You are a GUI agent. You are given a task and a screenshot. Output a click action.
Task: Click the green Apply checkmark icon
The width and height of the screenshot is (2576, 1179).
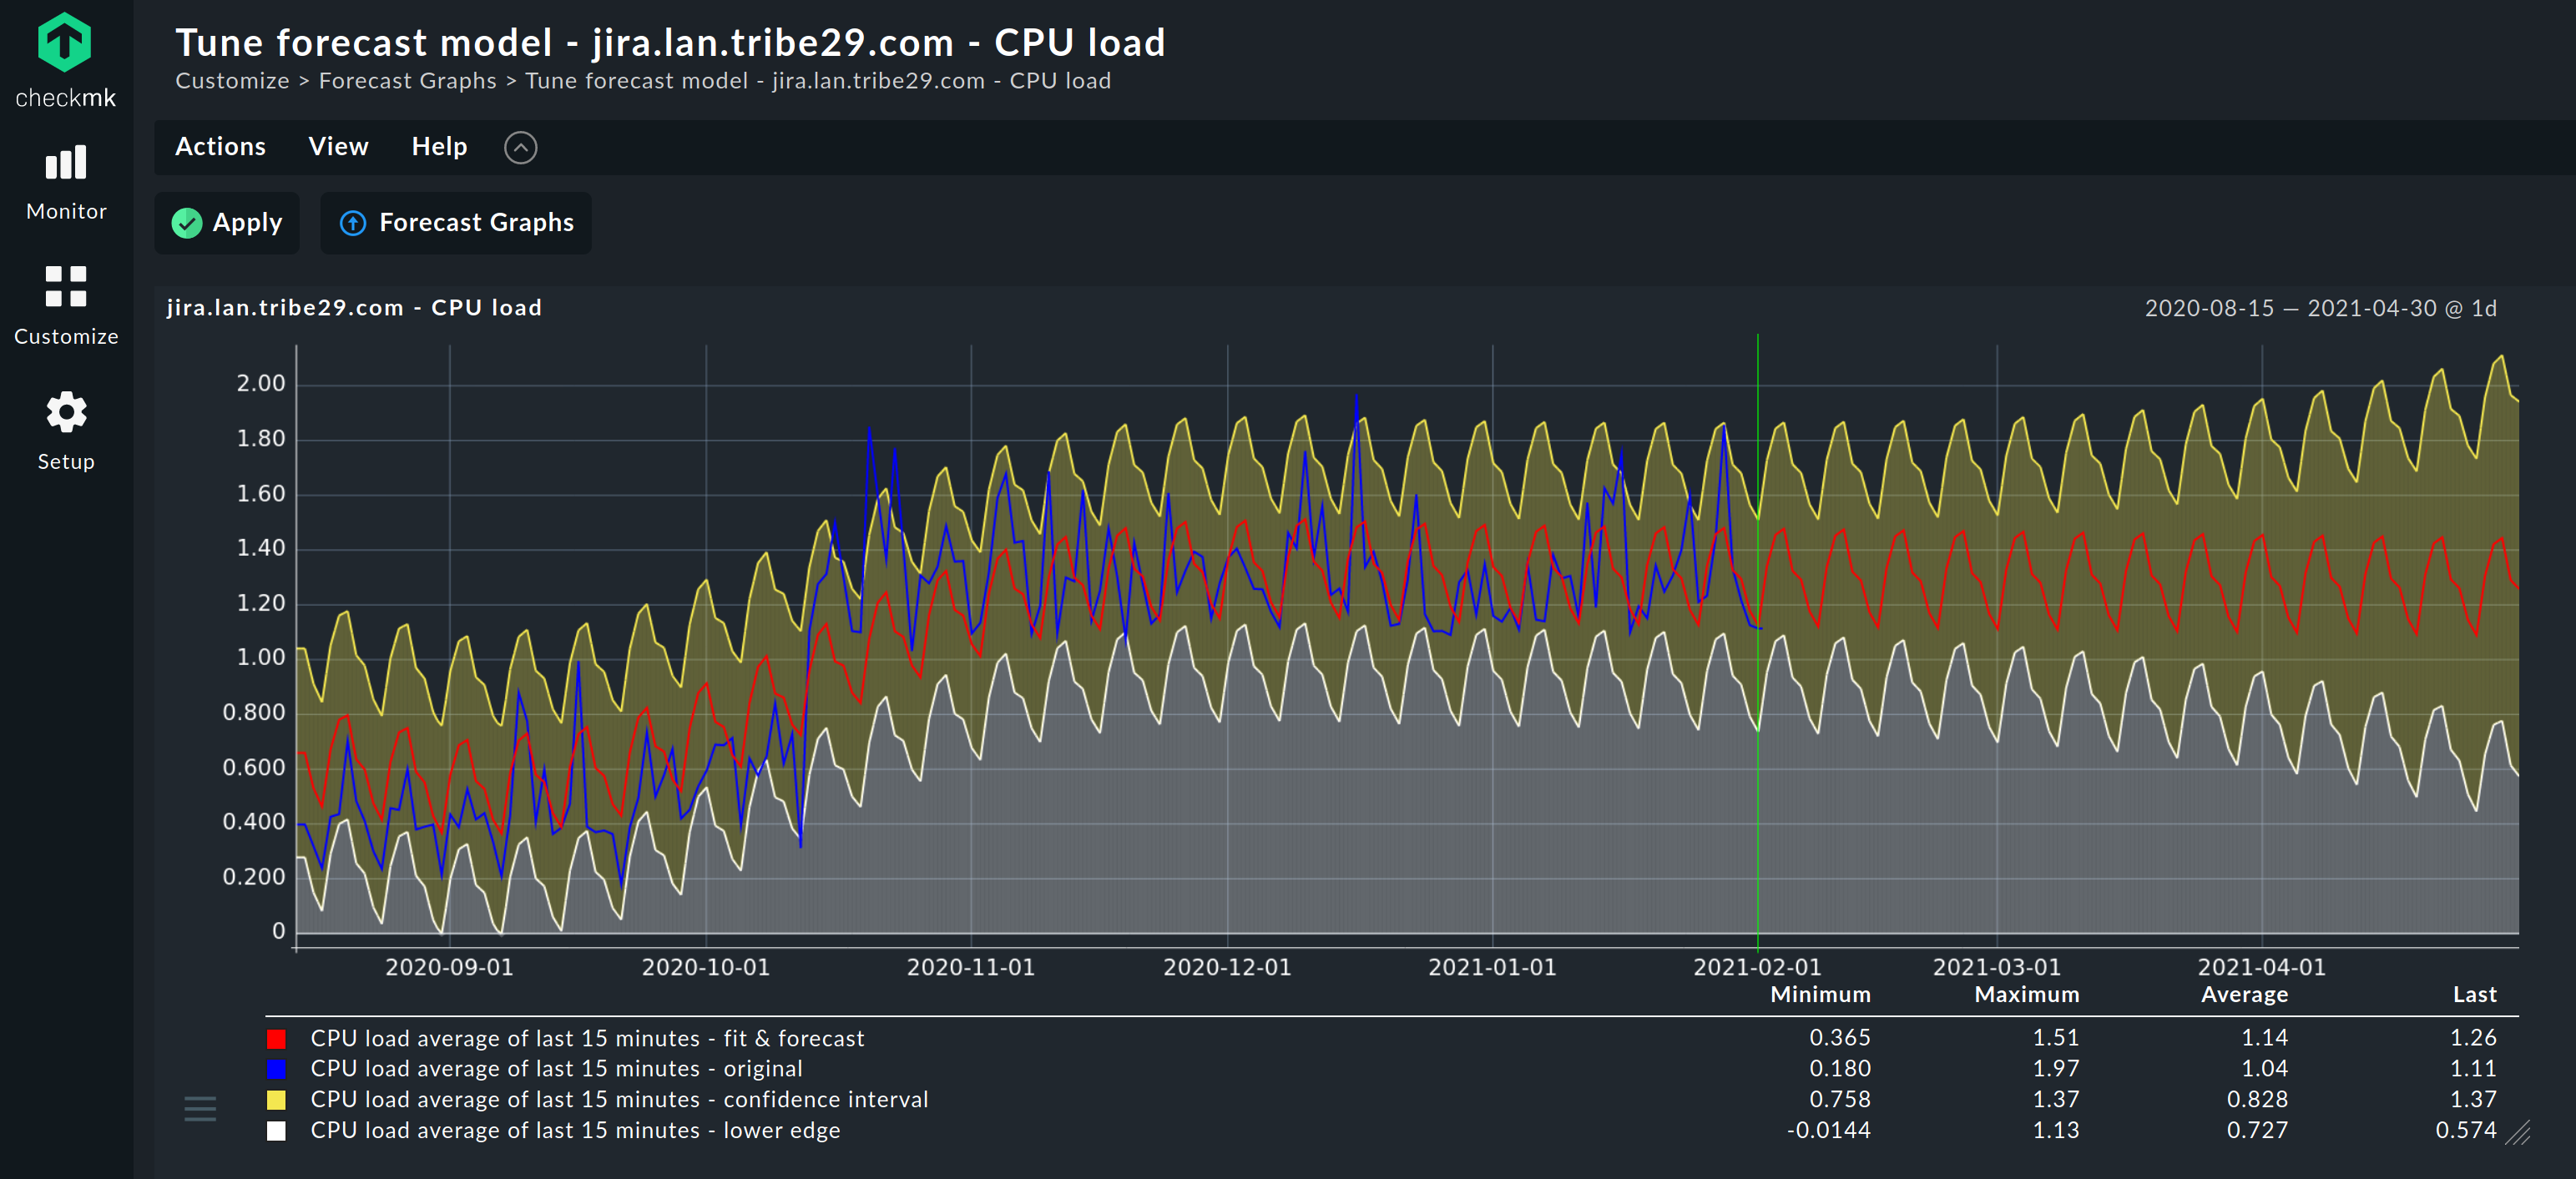coord(187,223)
